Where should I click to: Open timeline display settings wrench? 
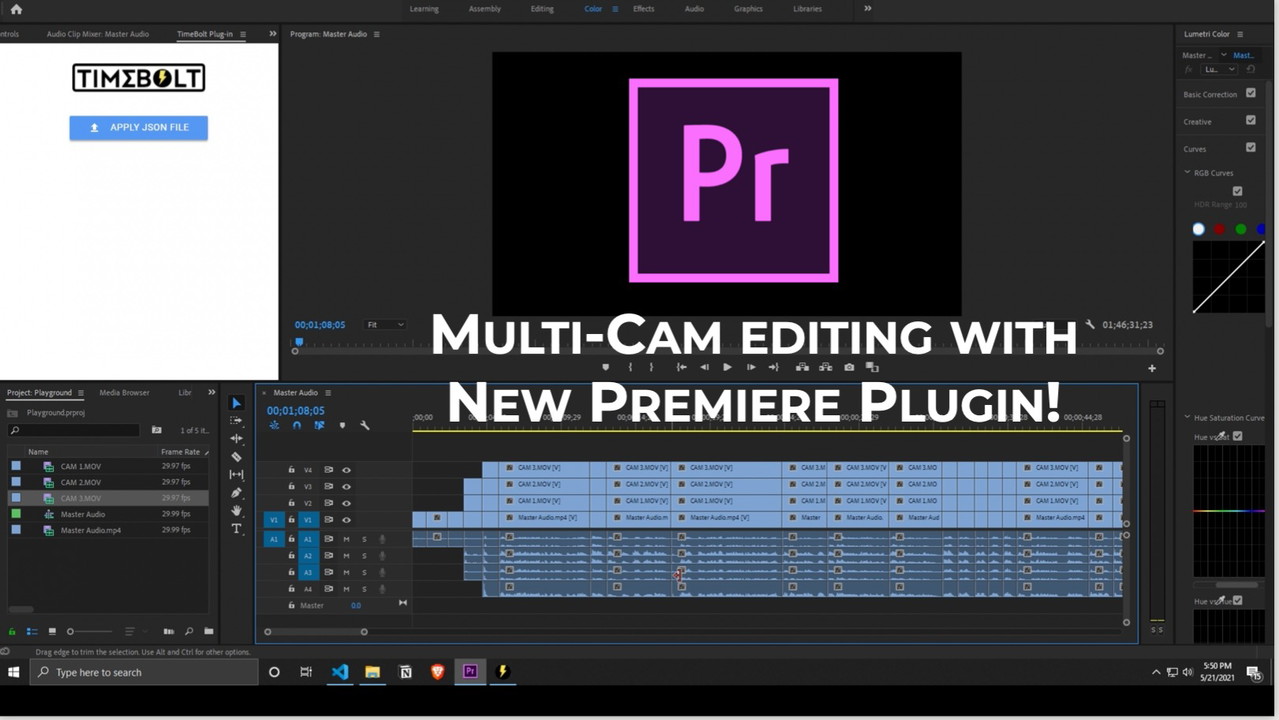(365, 425)
